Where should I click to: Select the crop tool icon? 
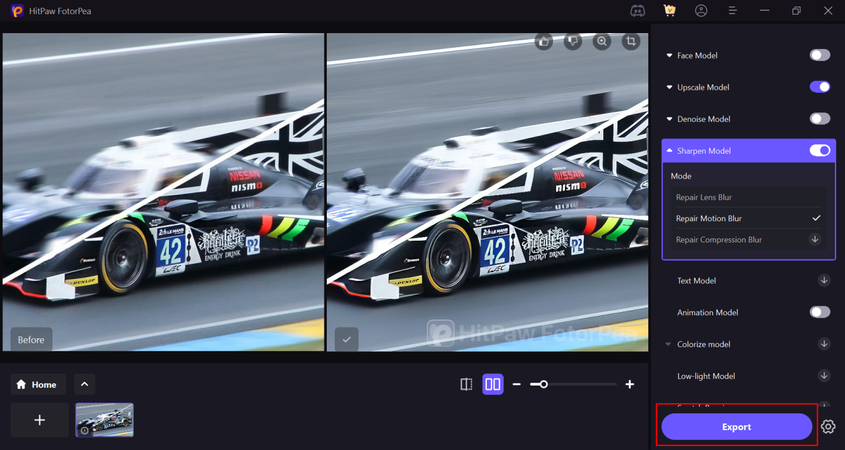tap(631, 42)
